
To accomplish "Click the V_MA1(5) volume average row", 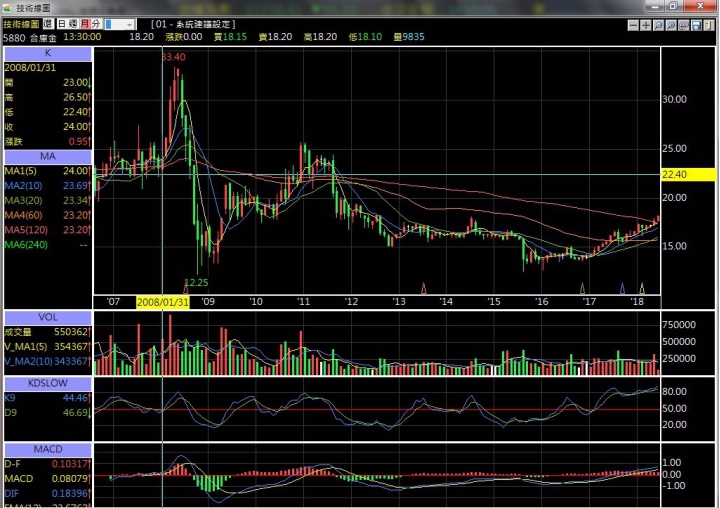I will pyautogui.click(x=48, y=346).
